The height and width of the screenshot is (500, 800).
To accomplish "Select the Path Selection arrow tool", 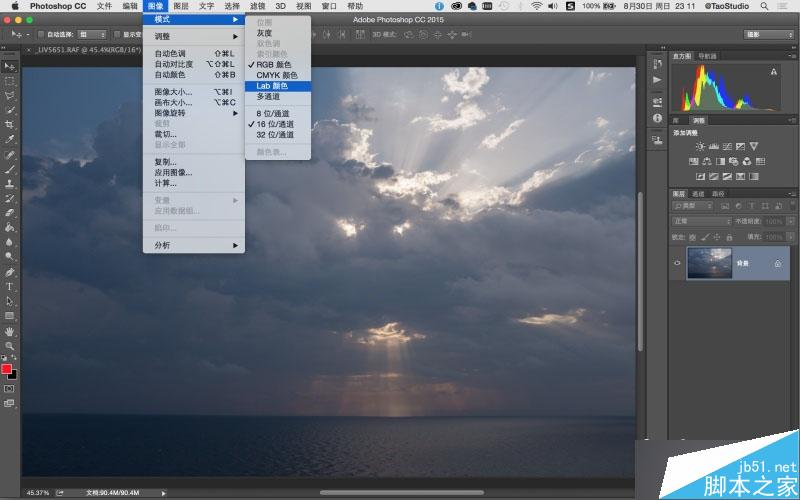I will 9,301.
